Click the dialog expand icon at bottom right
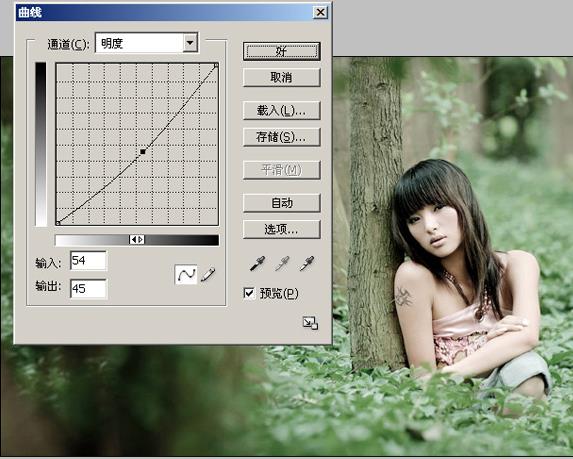This screenshot has width=573, height=459. [x=310, y=323]
